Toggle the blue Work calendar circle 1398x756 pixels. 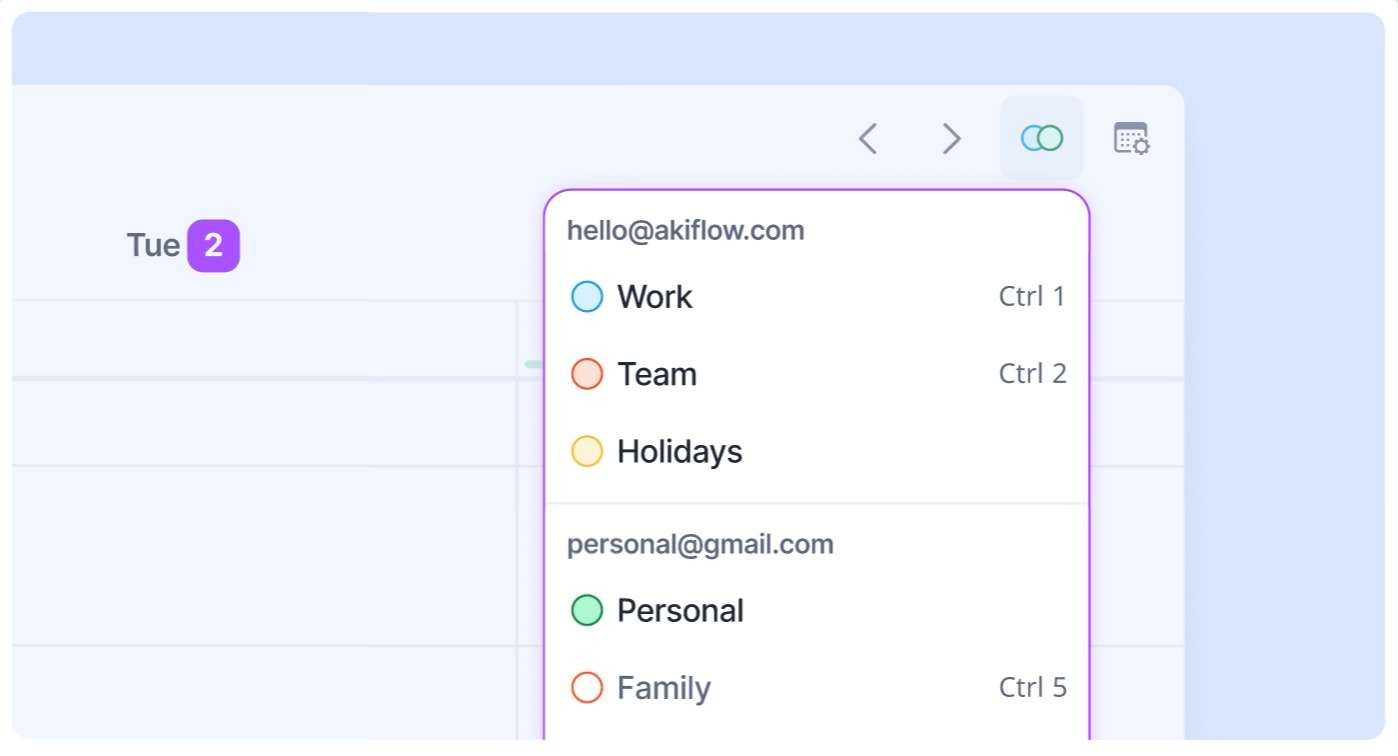pos(587,297)
